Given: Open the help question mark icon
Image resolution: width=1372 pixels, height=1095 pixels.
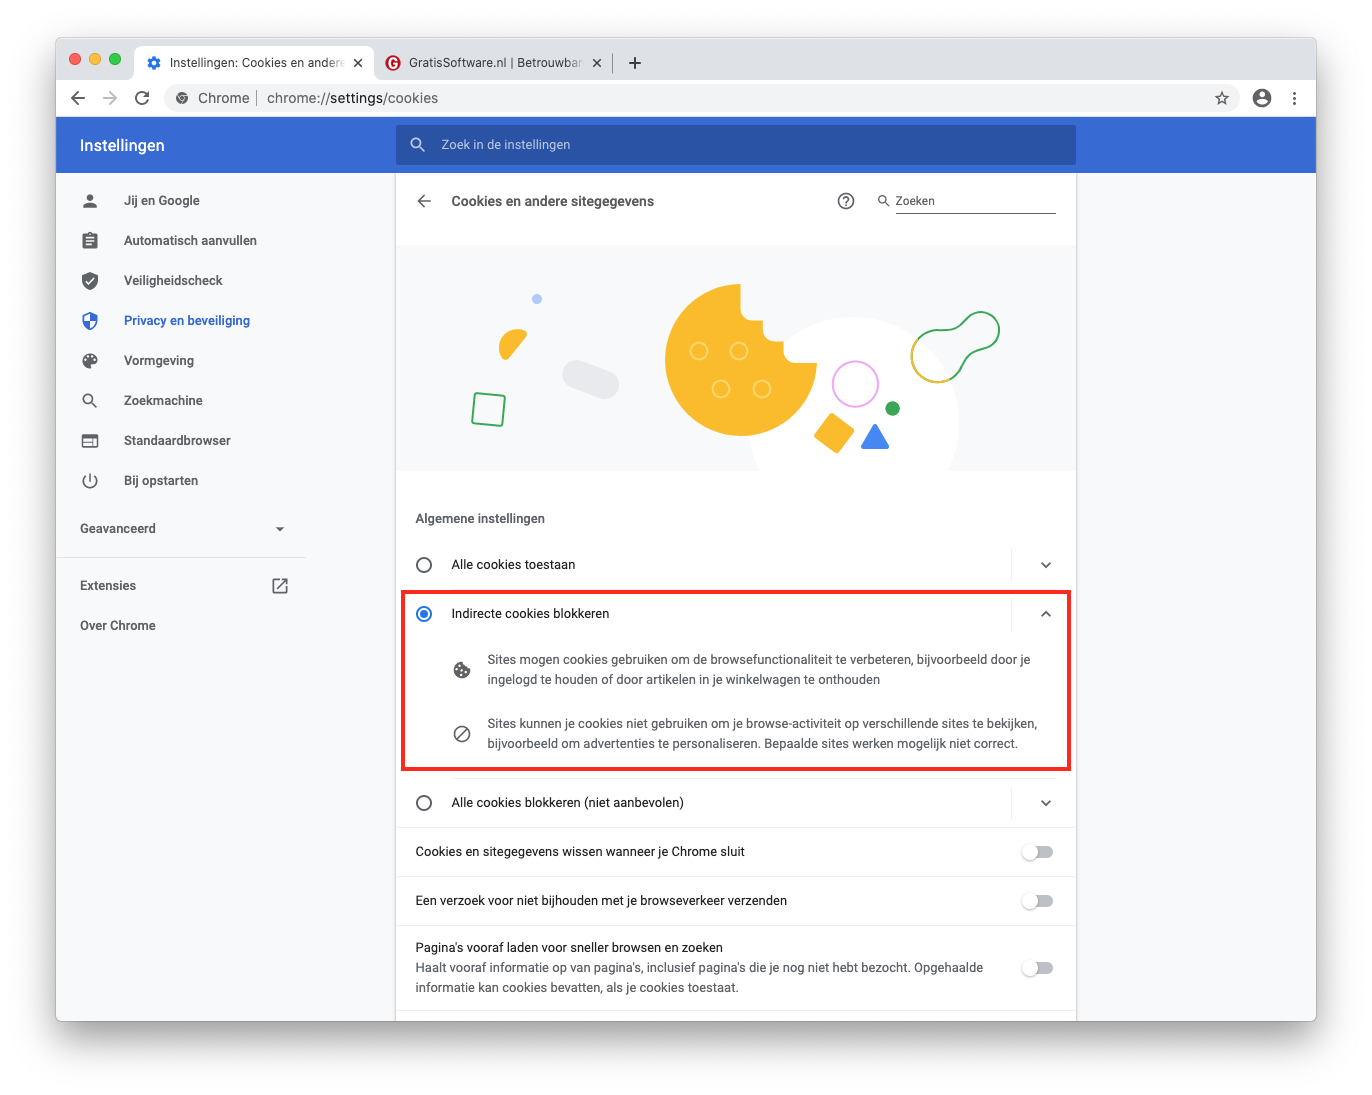Looking at the screenshot, I should (x=846, y=201).
